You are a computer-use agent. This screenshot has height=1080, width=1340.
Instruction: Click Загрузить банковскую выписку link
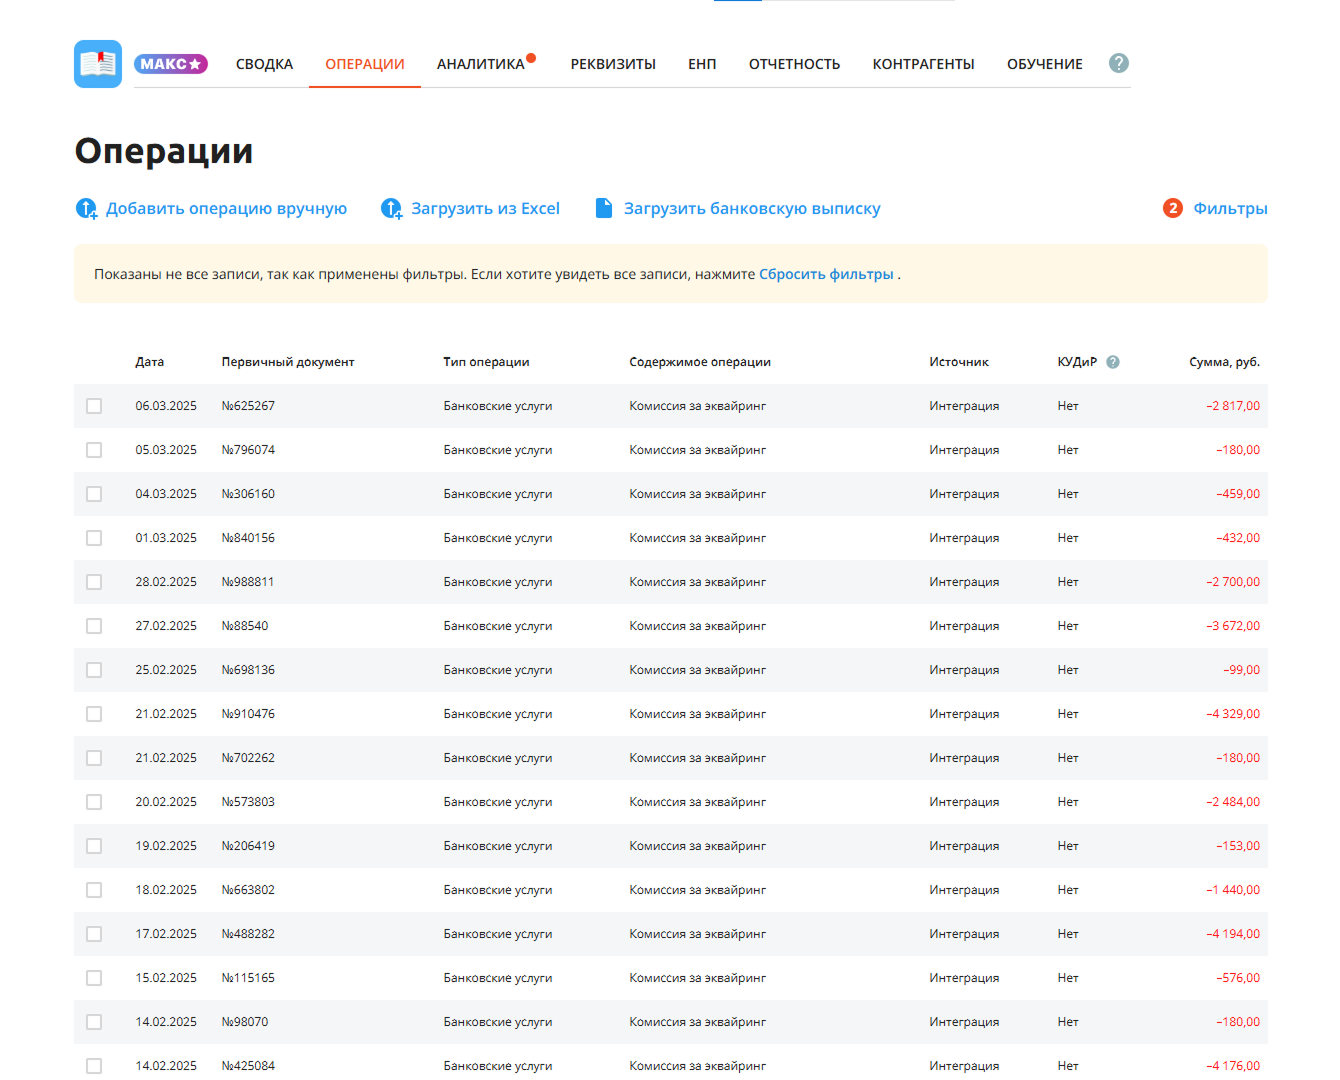(x=752, y=208)
